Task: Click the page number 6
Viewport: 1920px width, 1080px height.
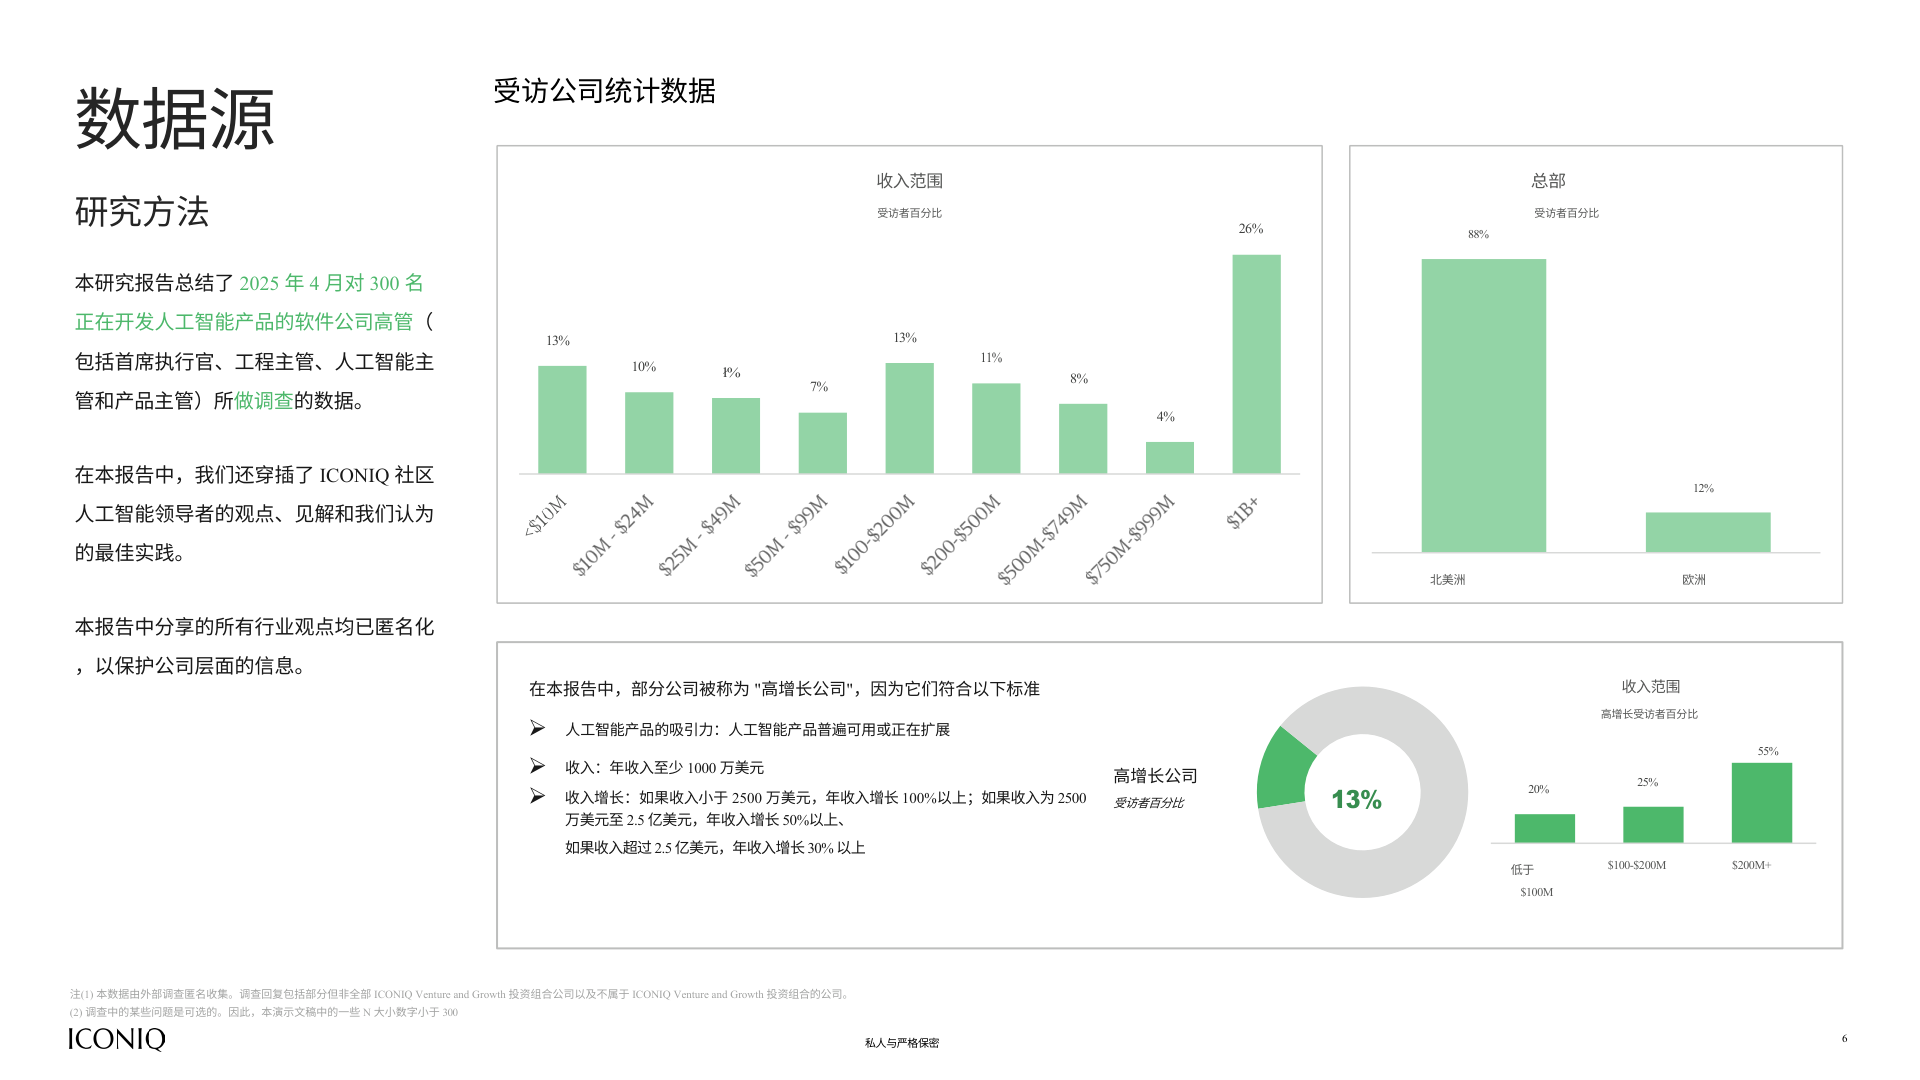Action: pos(1844,1038)
